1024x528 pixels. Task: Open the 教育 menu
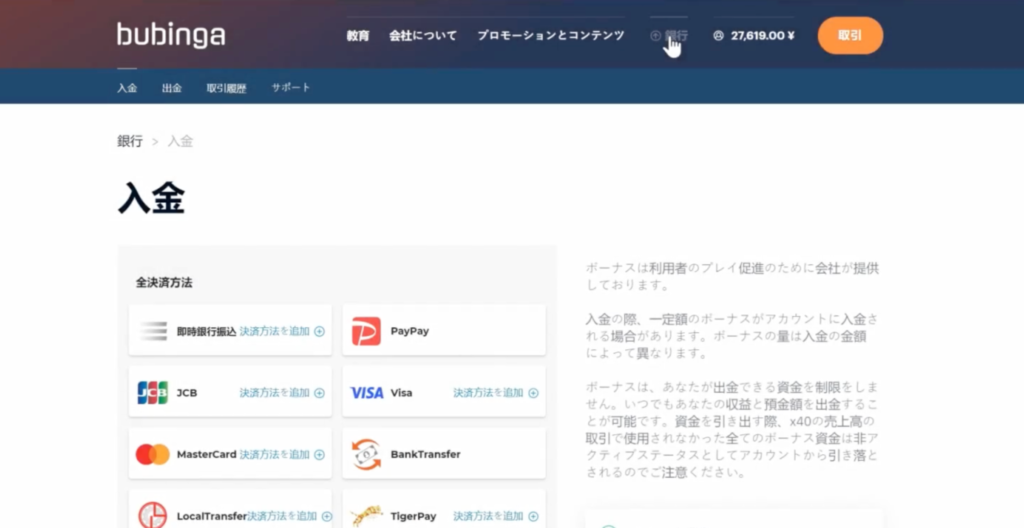pos(357,35)
